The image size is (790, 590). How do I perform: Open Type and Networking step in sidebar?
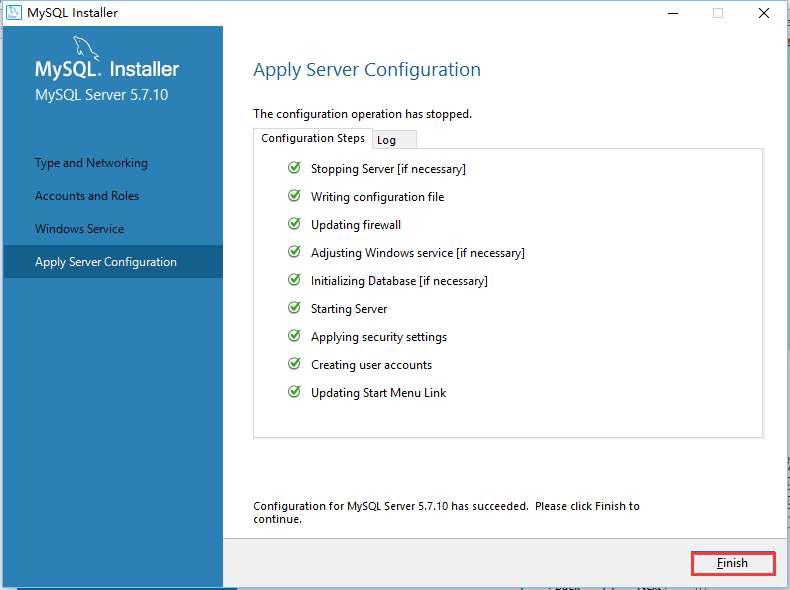pyautogui.click(x=91, y=163)
